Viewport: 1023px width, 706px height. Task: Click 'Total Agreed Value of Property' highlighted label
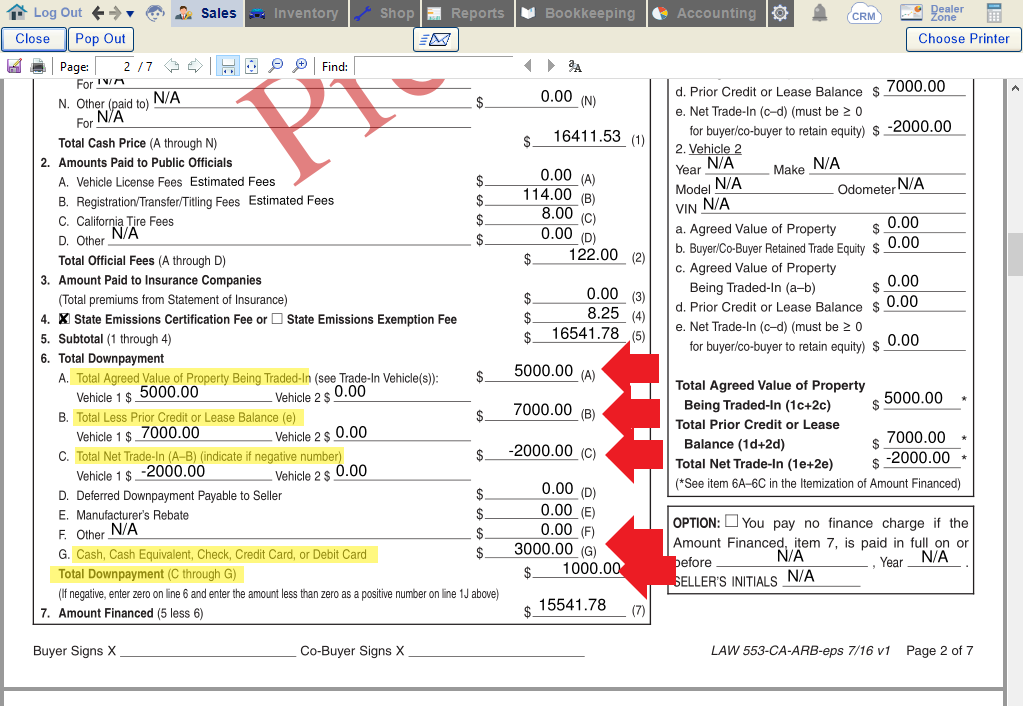tap(192, 378)
